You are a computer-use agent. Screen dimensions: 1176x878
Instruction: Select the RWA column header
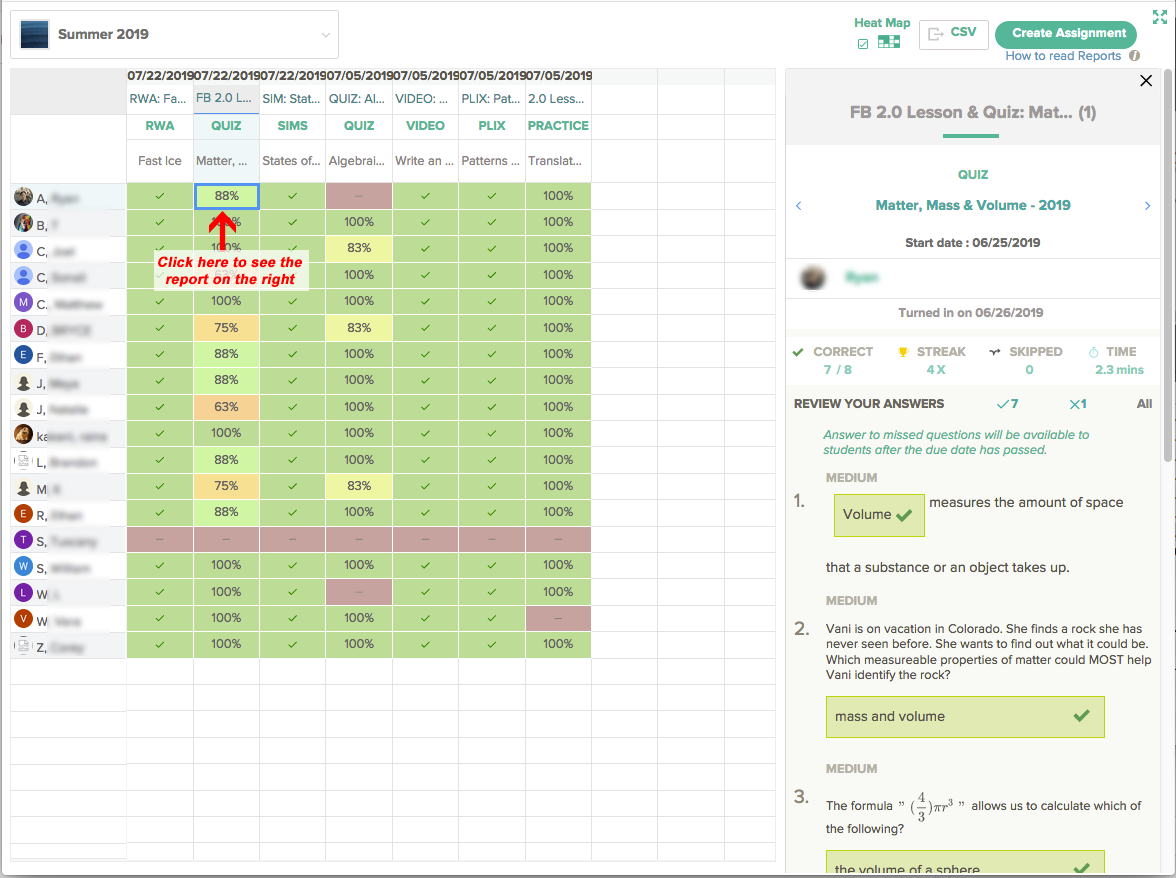click(x=160, y=126)
